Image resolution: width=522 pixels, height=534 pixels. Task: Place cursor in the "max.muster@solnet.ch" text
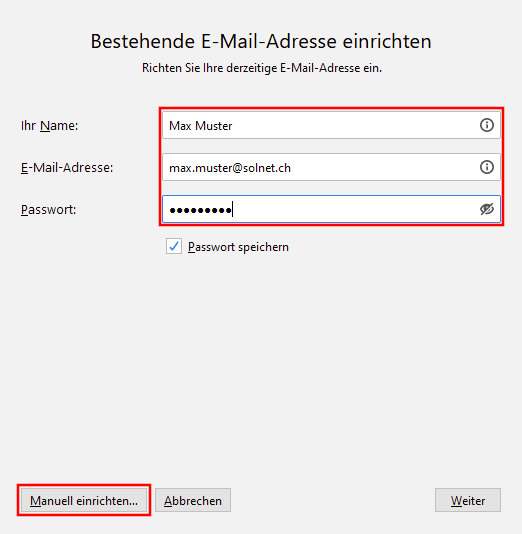tap(230, 168)
